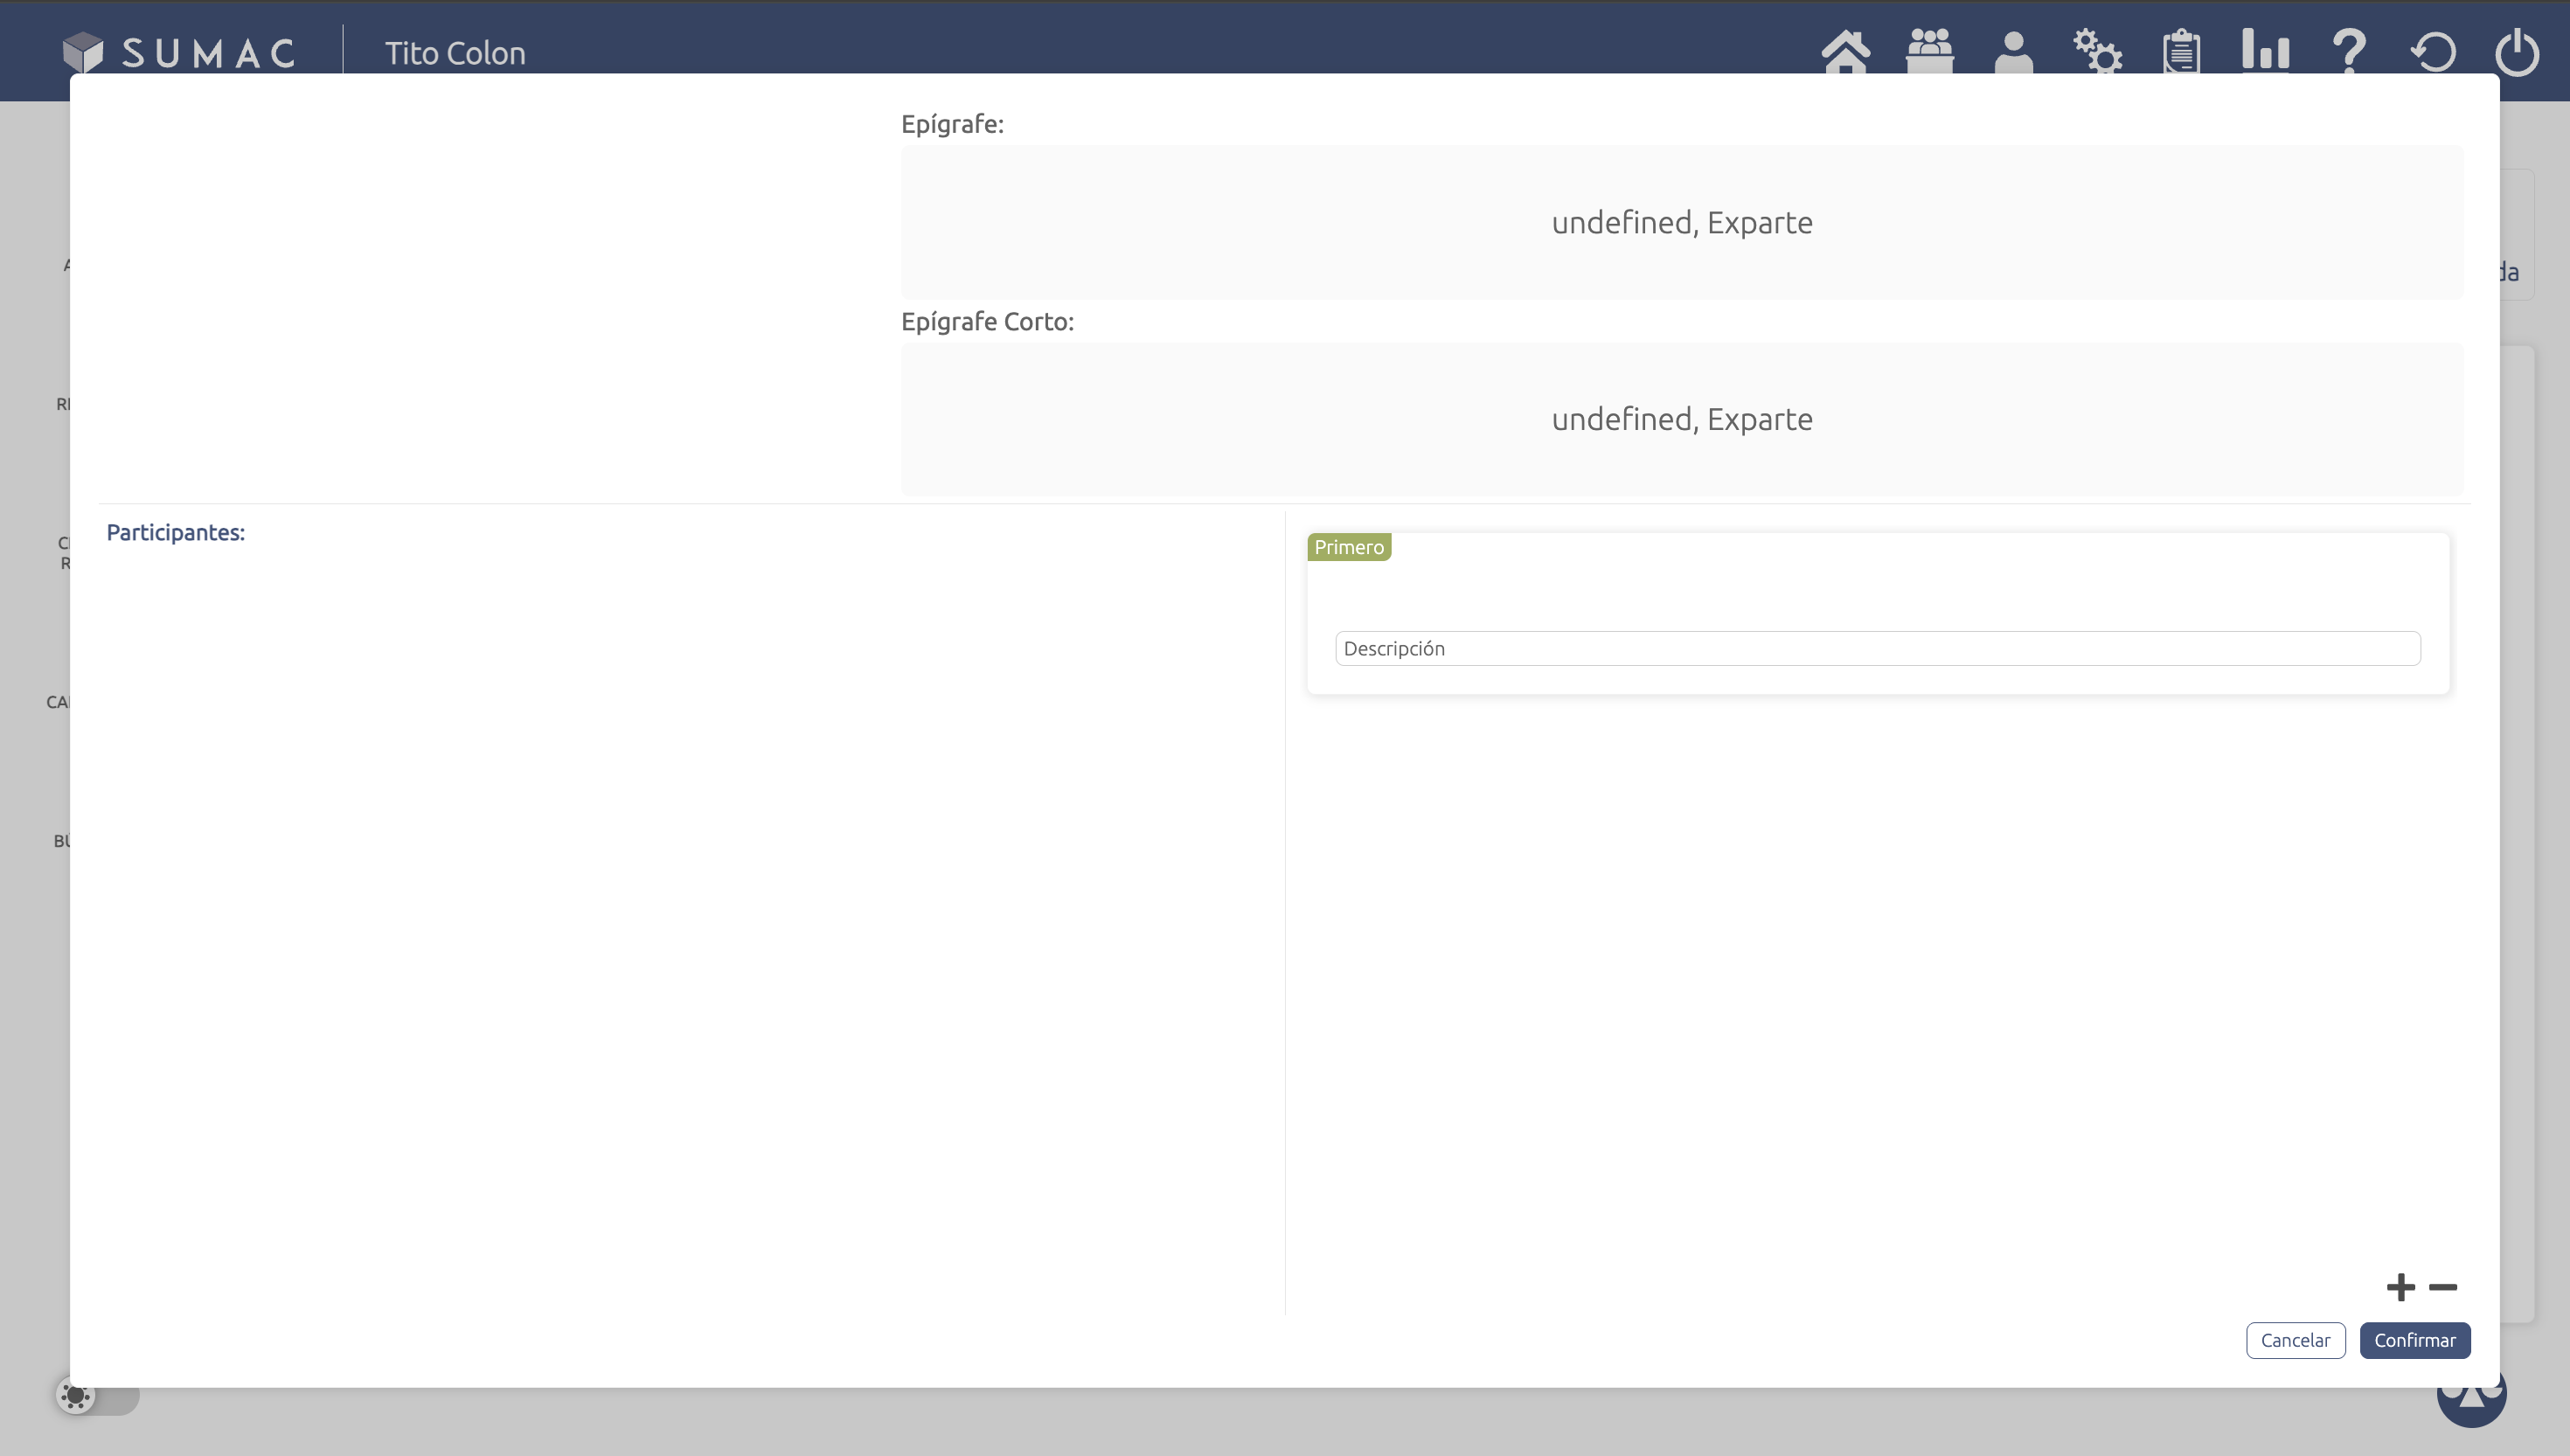Click the Epígrafe text box
The height and width of the screenshot is (1456, 2570).
click(x=1681, y=222)
